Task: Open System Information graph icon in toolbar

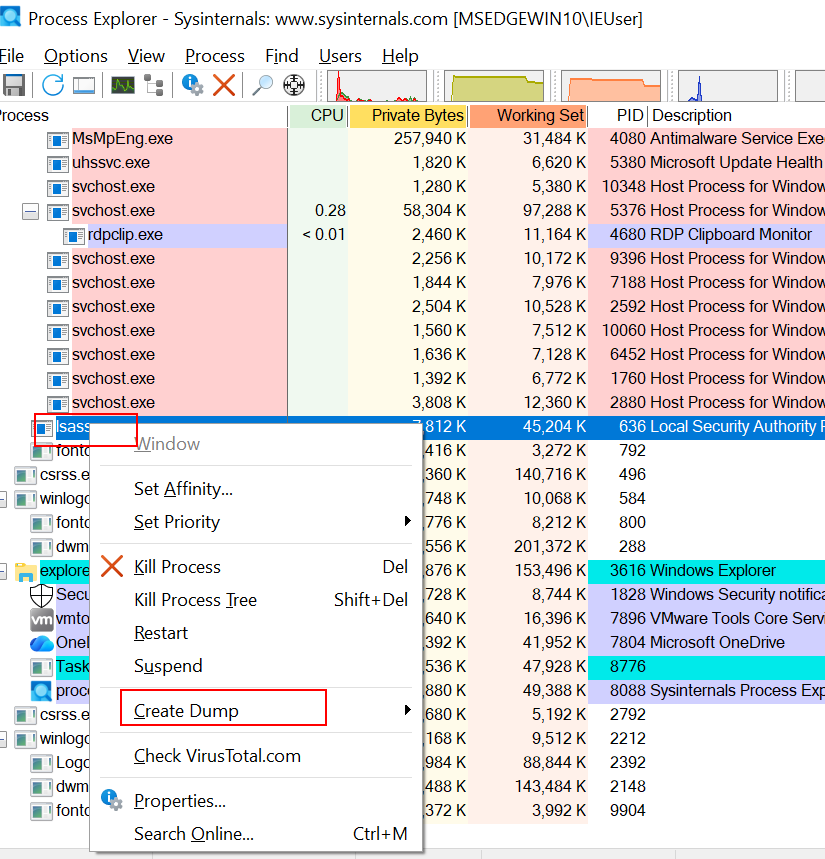Action: tap(123, 85)
